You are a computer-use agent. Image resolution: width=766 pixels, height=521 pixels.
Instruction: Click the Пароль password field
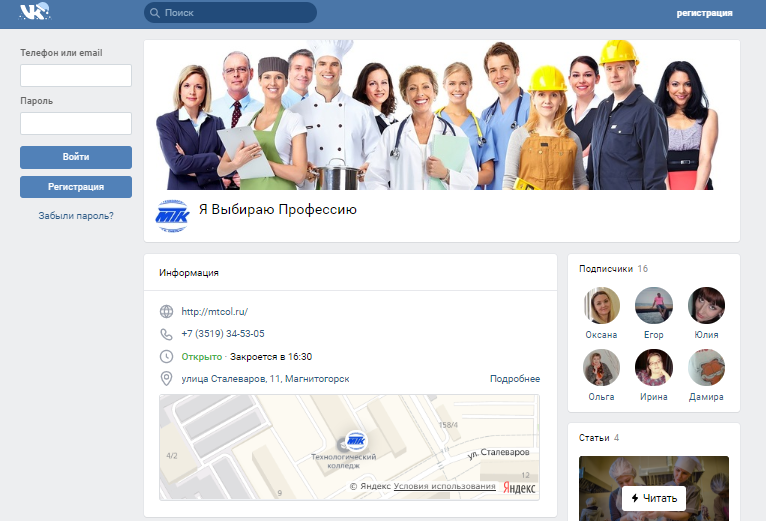coord(76,123)
